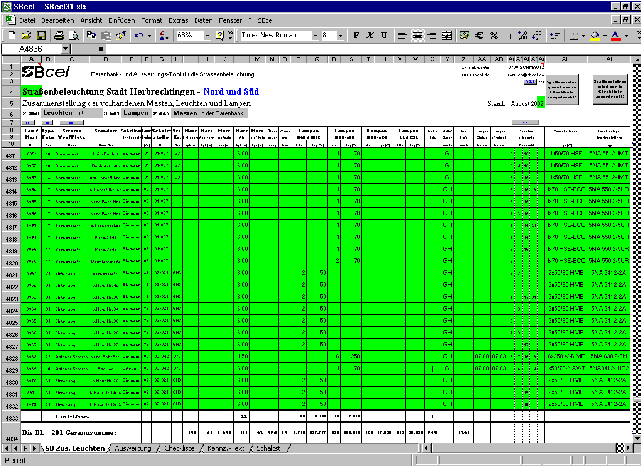
Task: Select the Format Painter brush icon
Action: [121, 36]
